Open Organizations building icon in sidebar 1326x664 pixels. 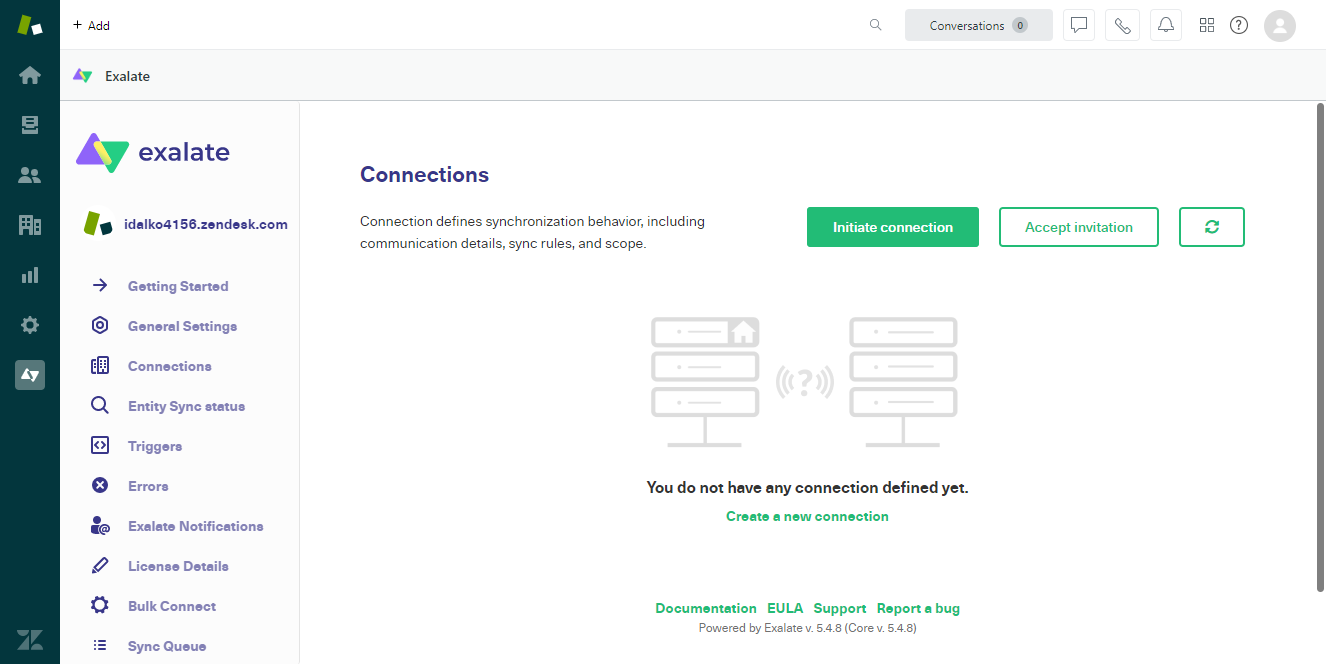[x=30, y=225]
